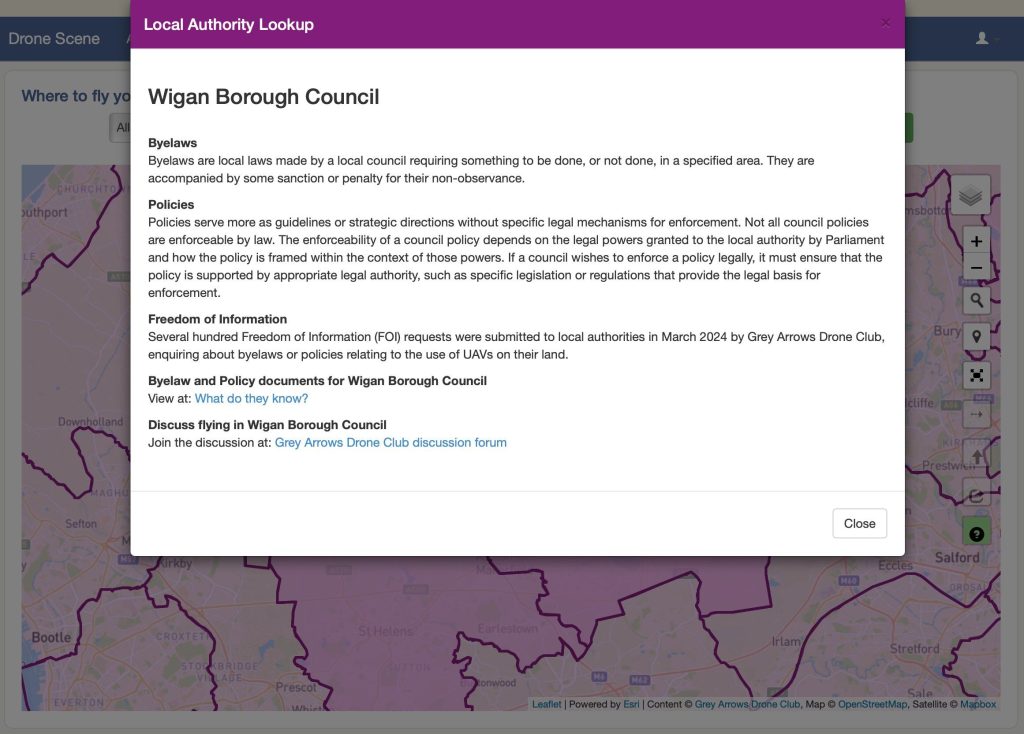Open the Mapbox attribution link

tap(977, 704)
